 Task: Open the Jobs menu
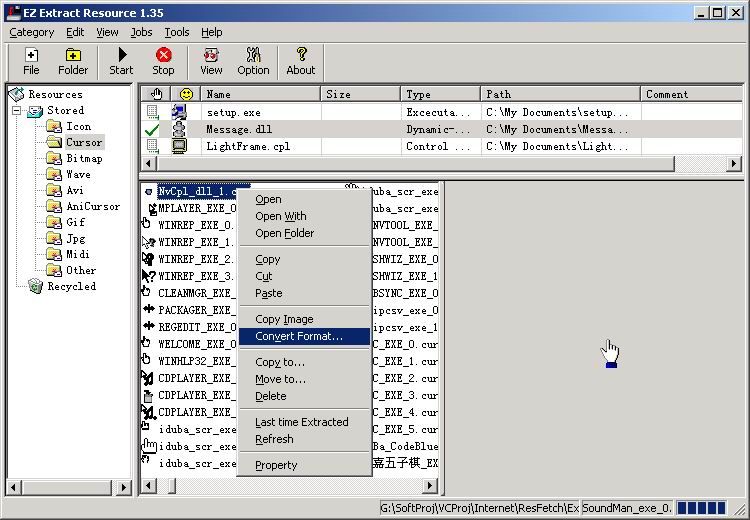point(141,32)
